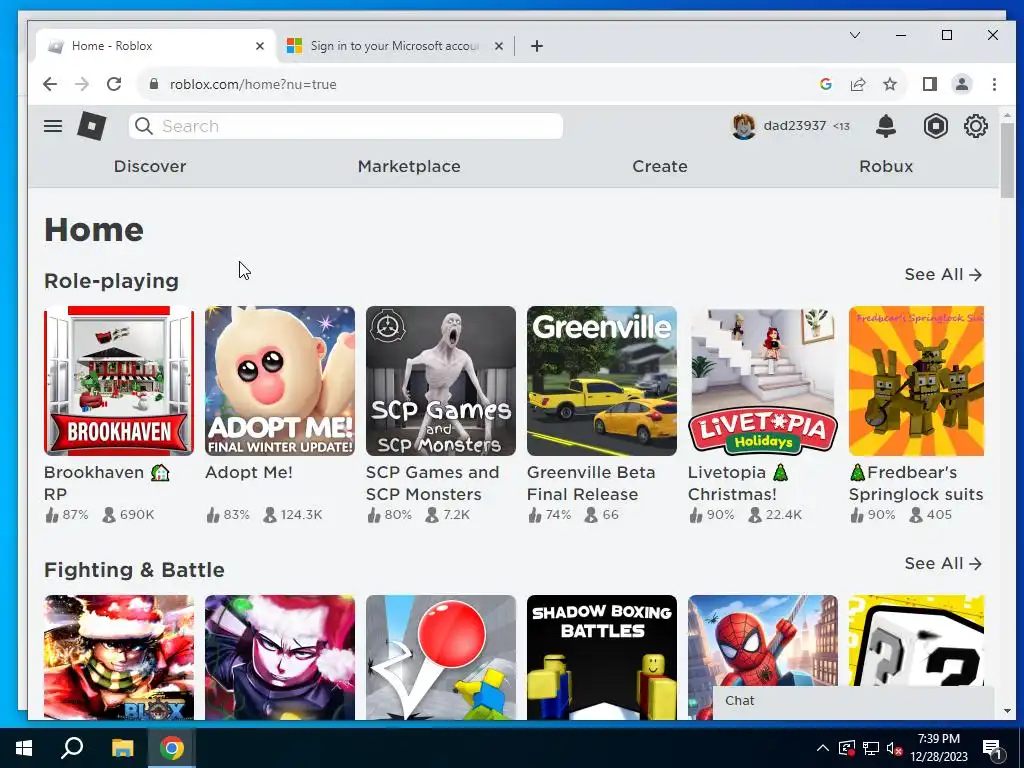Open the Windows notification center
This screenshot has width=1024, height=768.
[993, 748]
